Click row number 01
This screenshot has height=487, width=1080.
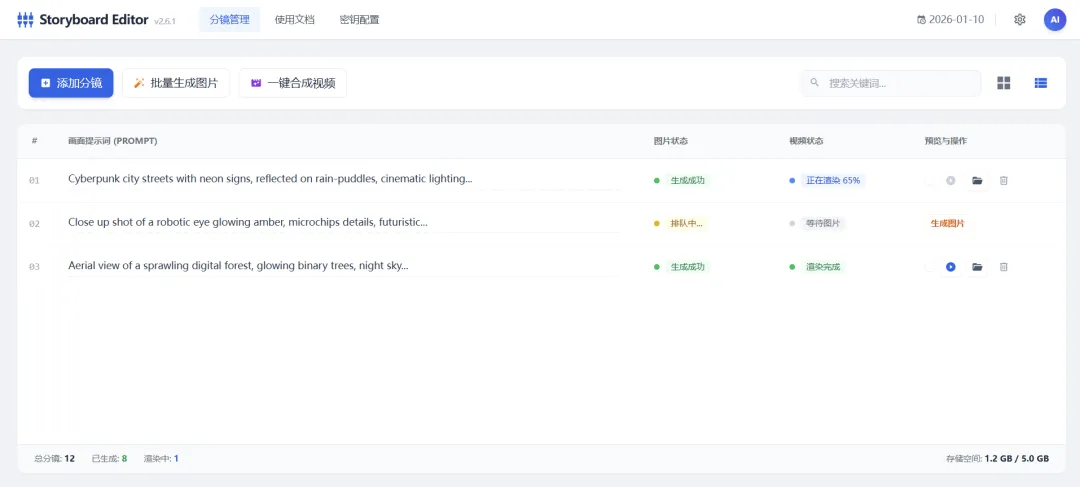[34, 180]
